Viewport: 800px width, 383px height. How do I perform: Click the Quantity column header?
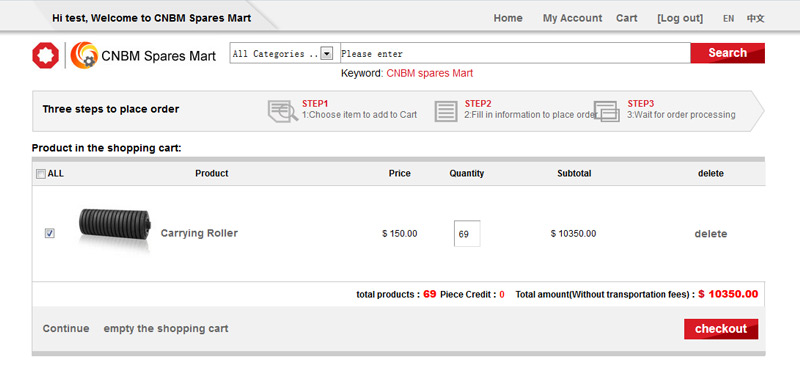point(467,173)
